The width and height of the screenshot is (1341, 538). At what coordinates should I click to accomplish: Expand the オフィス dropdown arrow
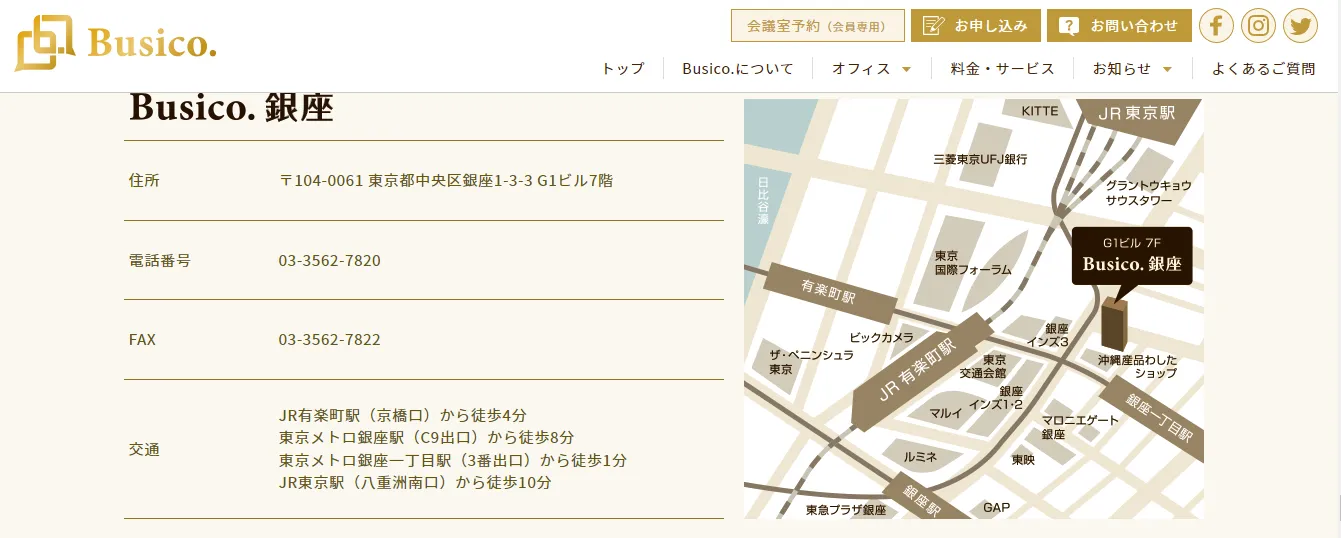point(906,69)
